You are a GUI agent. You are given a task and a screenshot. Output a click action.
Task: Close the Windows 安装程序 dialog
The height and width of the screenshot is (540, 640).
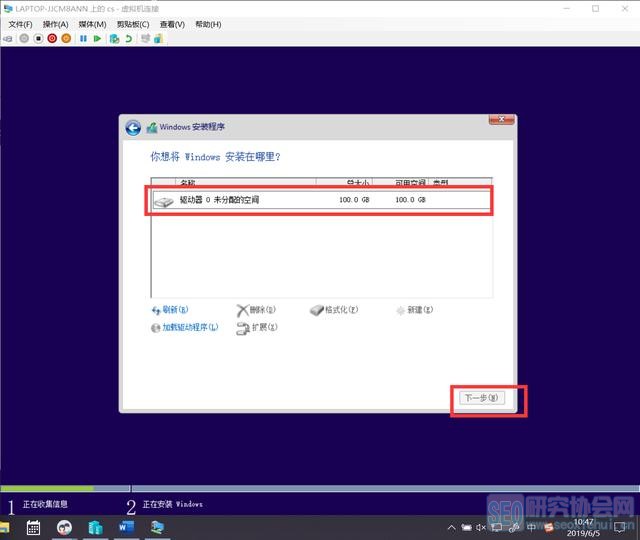point(501,120)
